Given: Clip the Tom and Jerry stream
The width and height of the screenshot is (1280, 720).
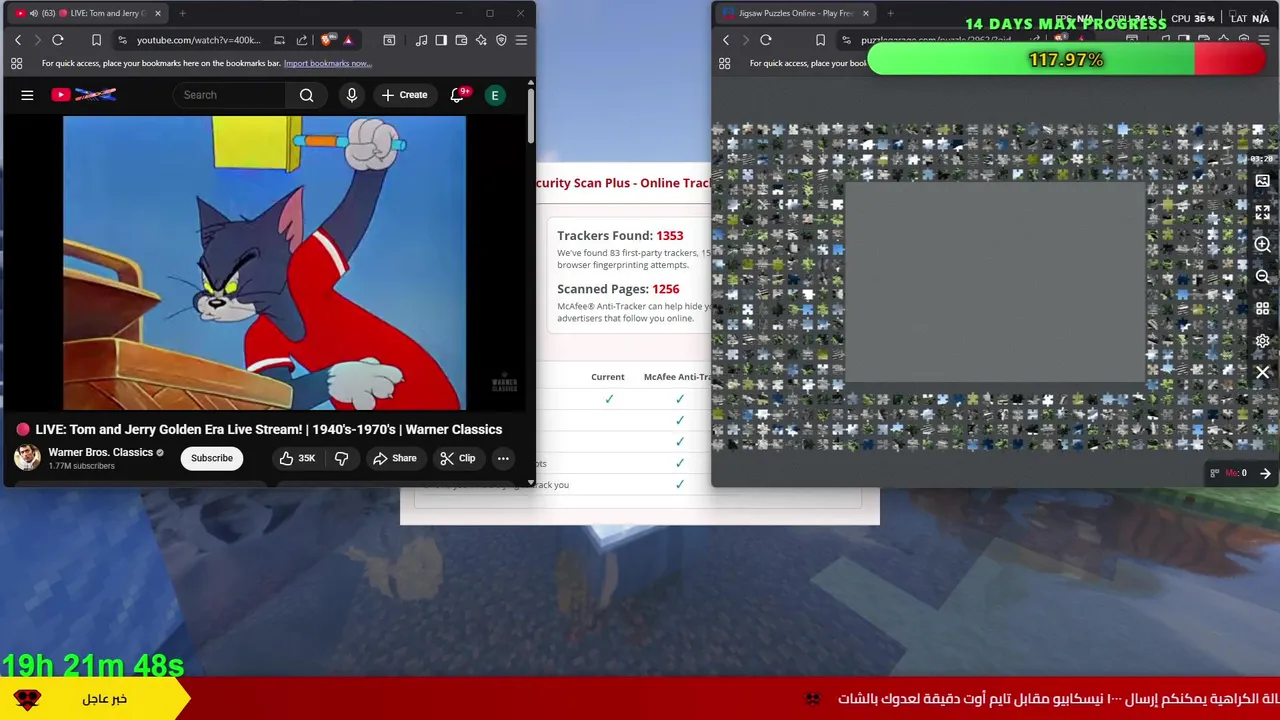Looking at the screenshot, I should point(457,458).
